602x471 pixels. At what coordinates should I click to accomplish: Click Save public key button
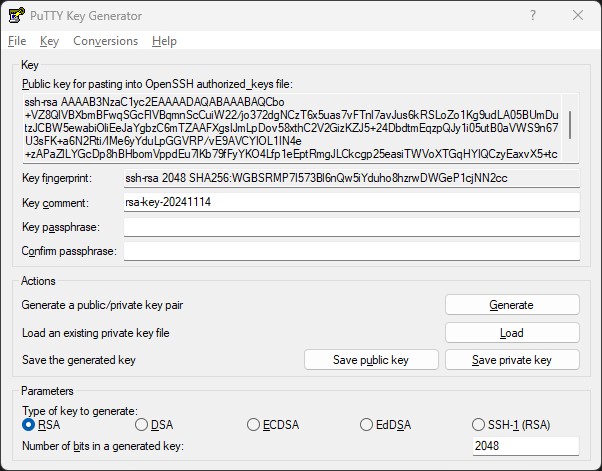(x=371, y=360)
